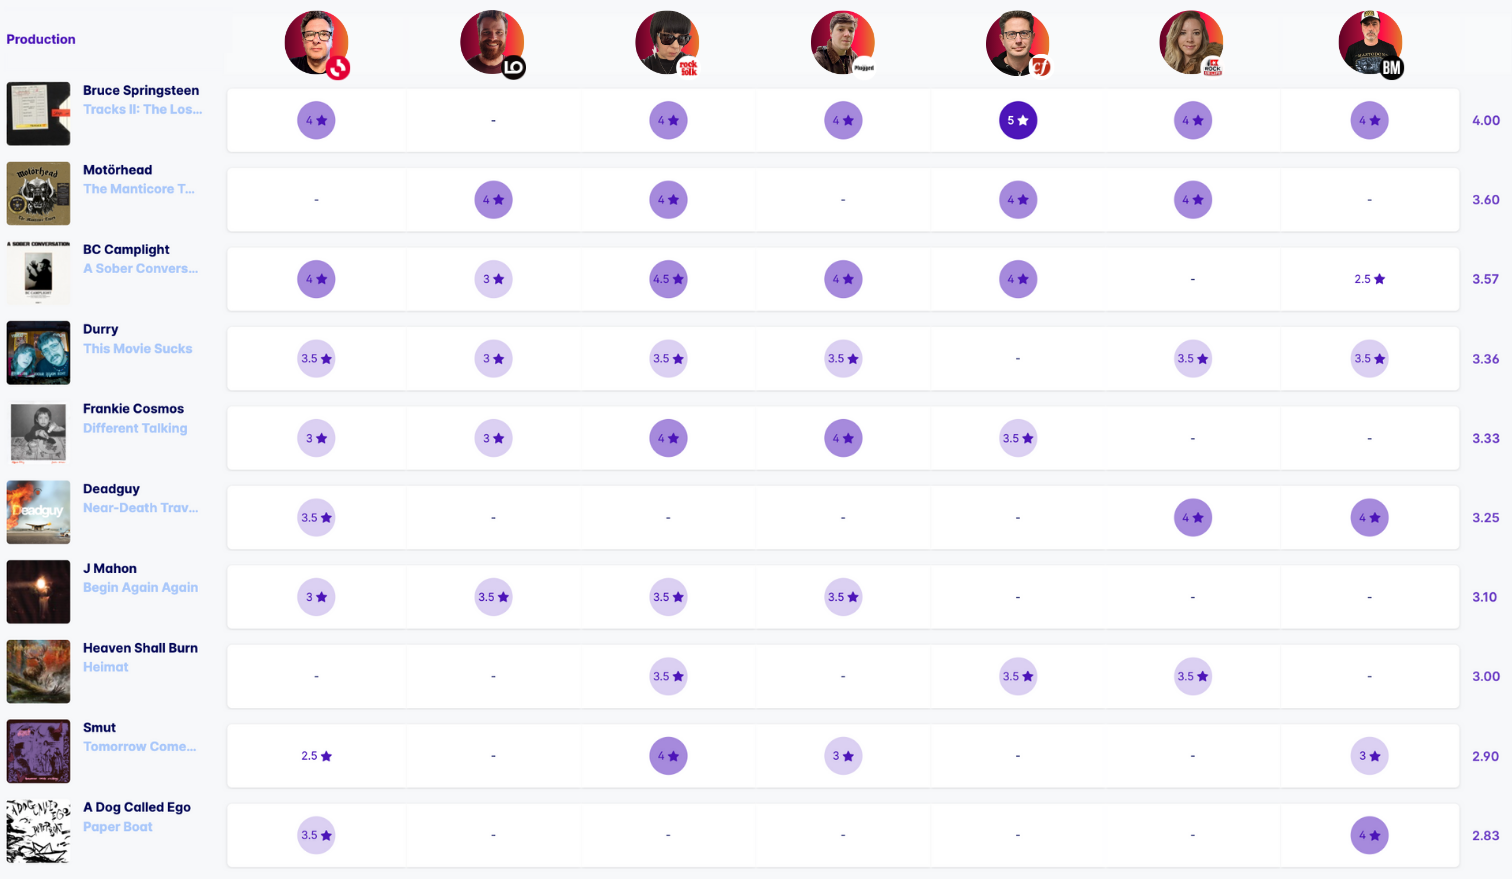The height and width of the screenshot is (879, 1512).
Task: Open the A Dog Called Ego cover art
Action: (39, 831)
